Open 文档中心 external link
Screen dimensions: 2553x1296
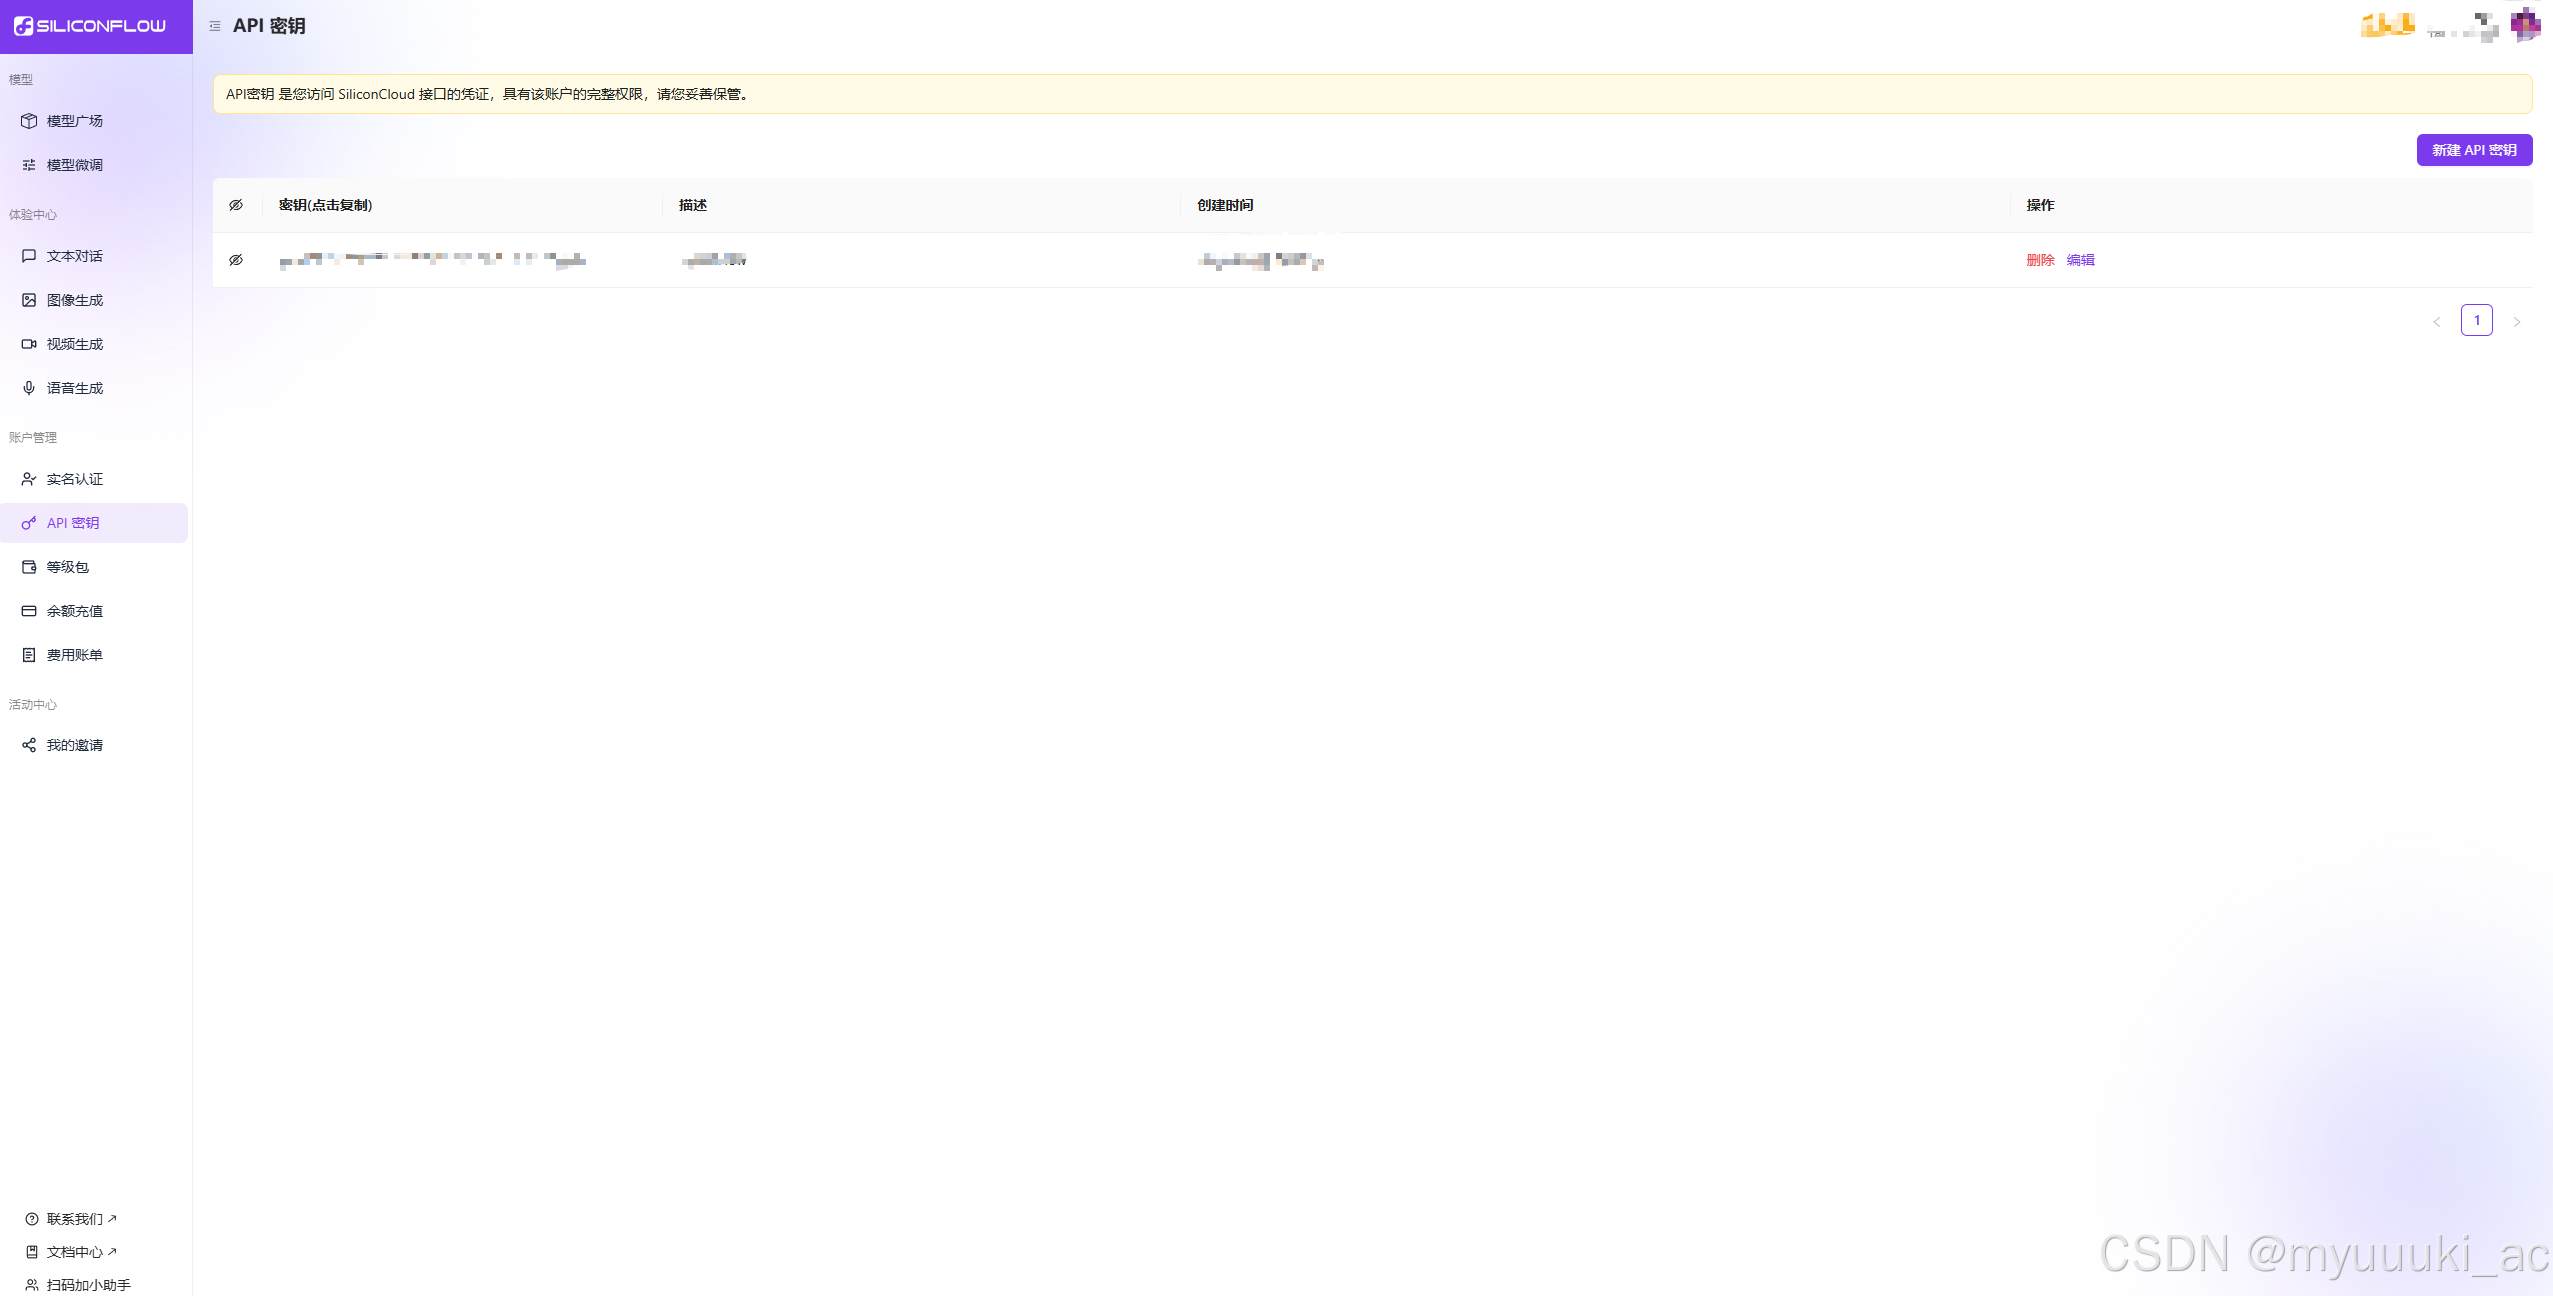[x=74, y=1252]
